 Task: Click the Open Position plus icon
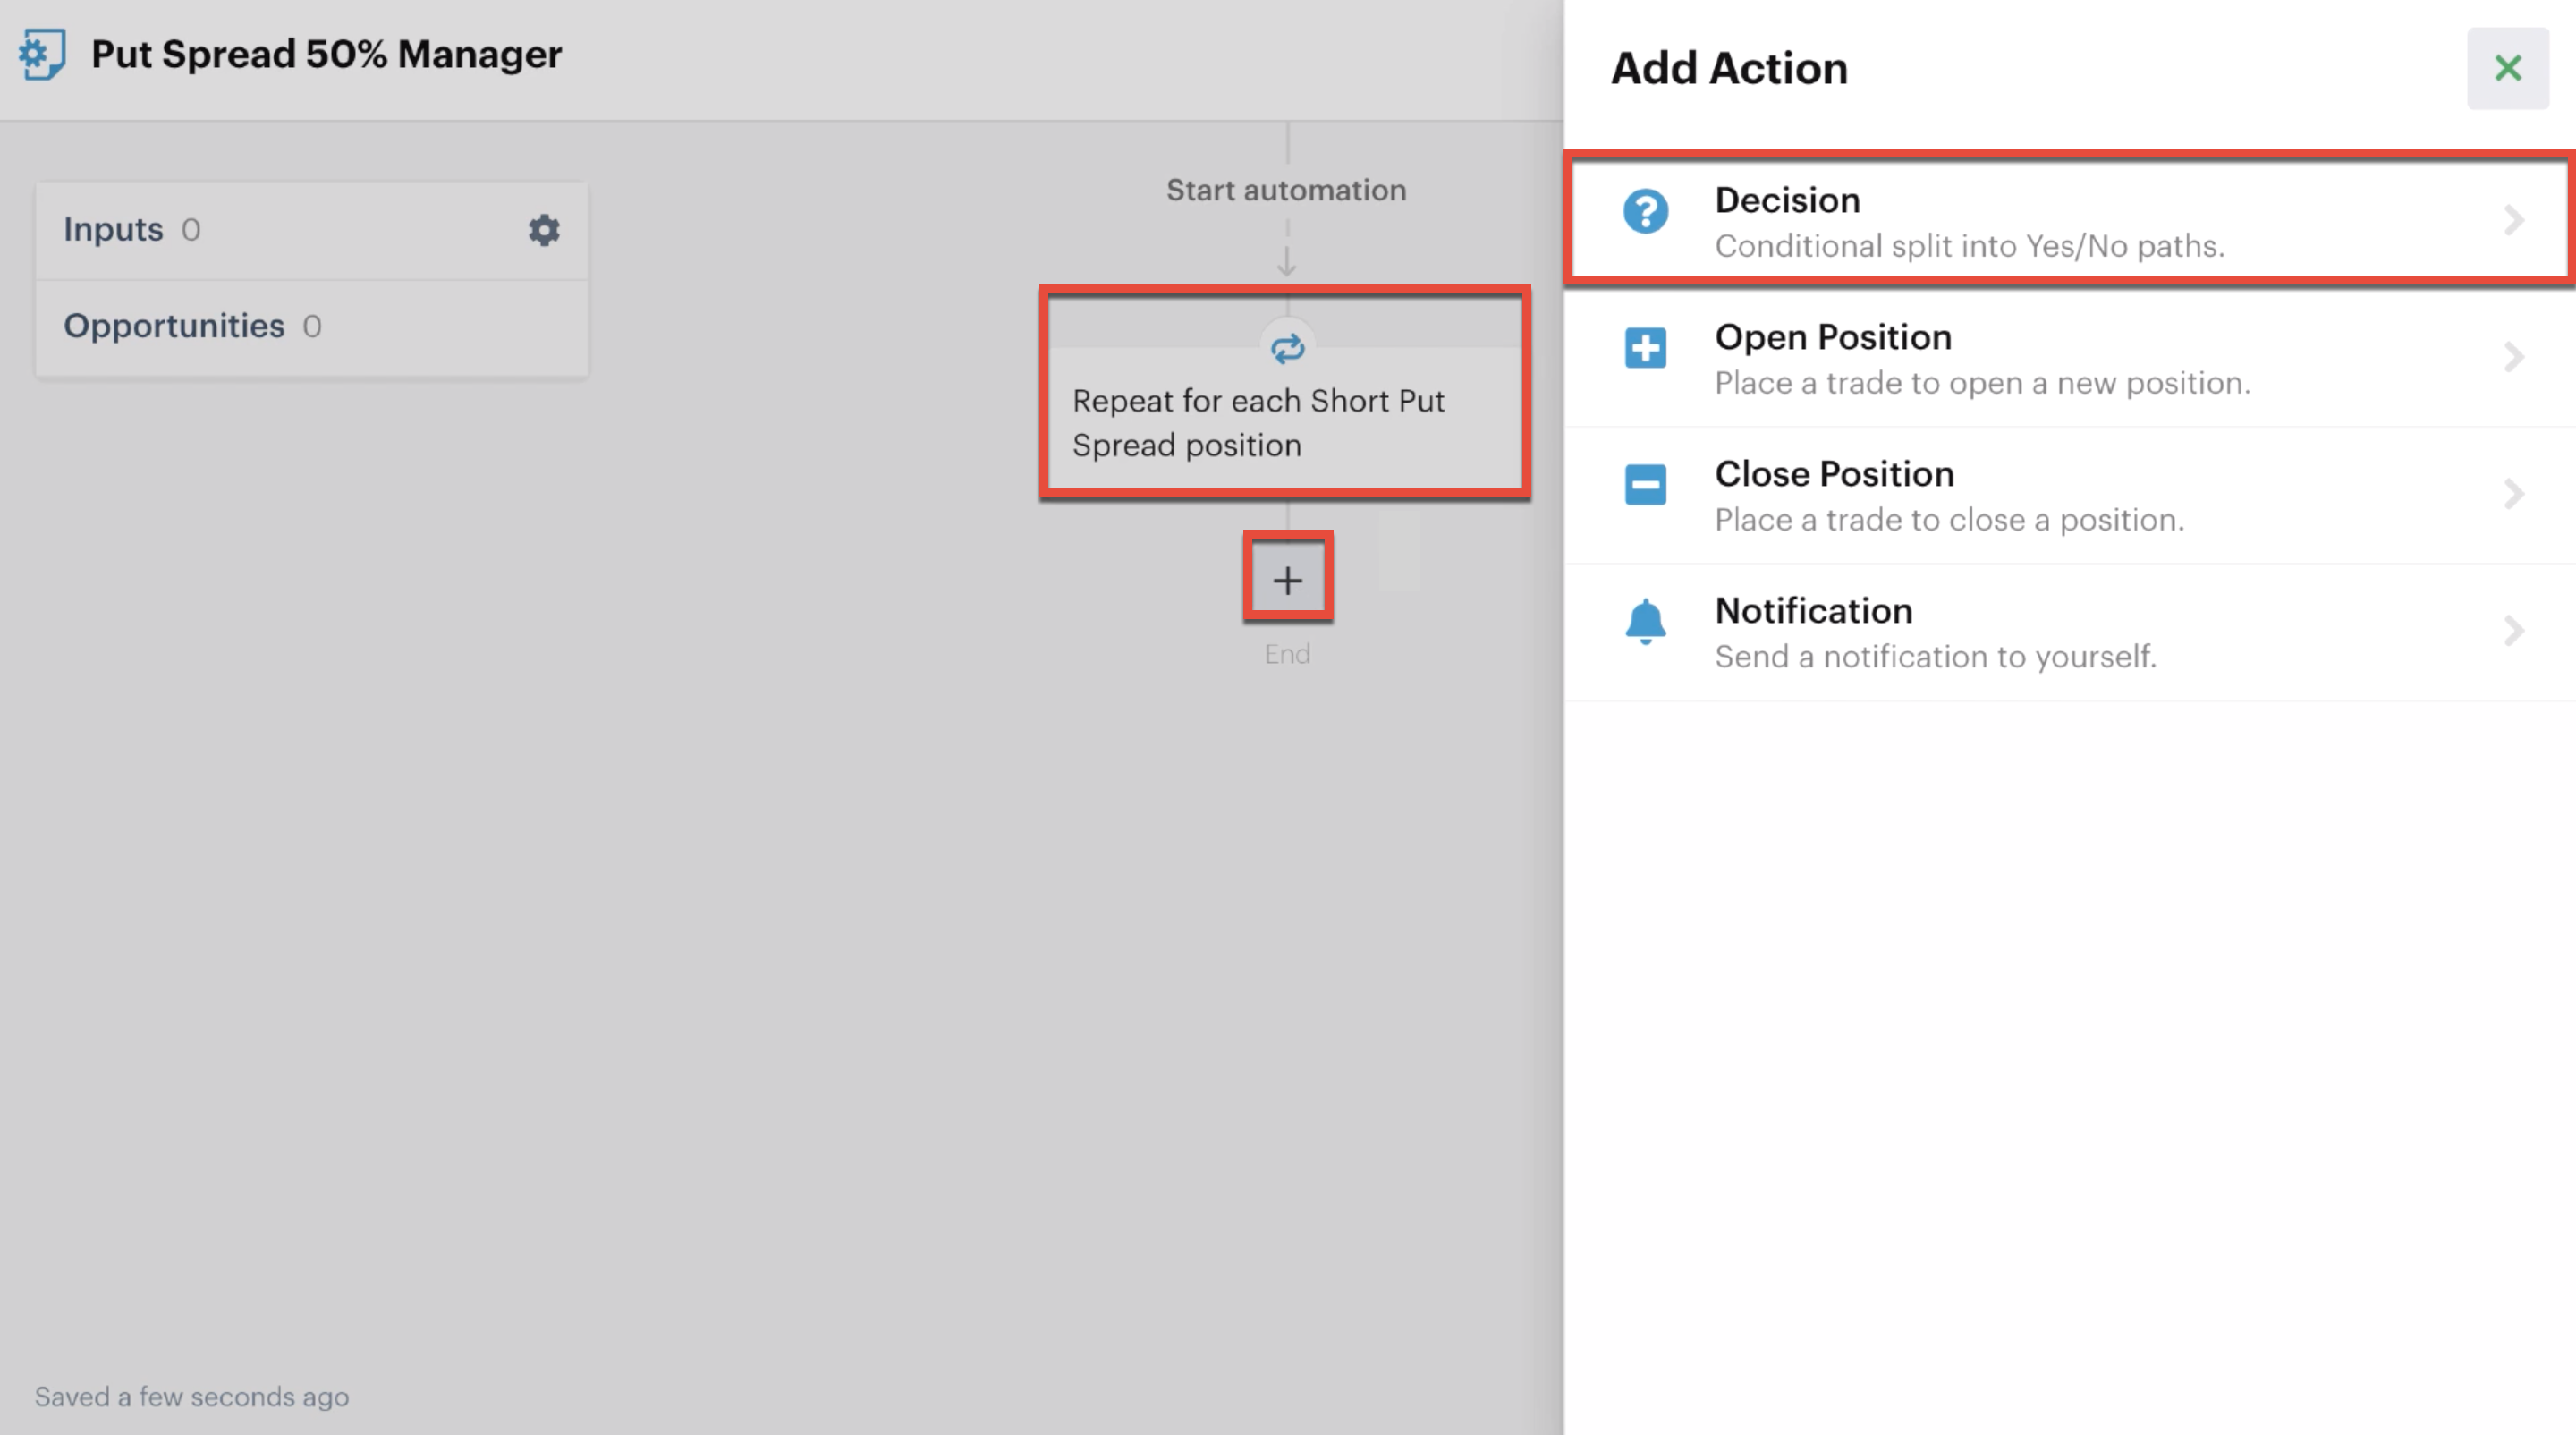pos(1645,348)
